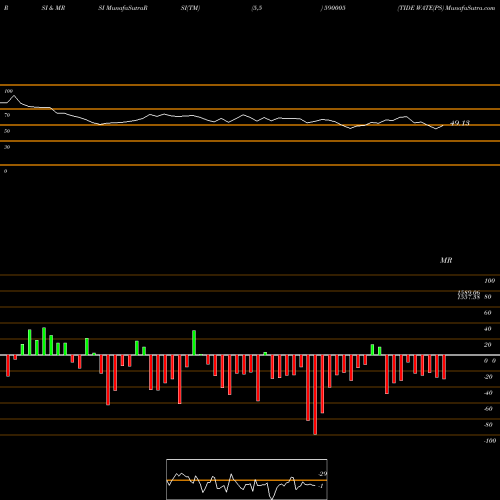500x500 pixels.
Task: Click the -100 label on MR axis
Action: (490, 441)
